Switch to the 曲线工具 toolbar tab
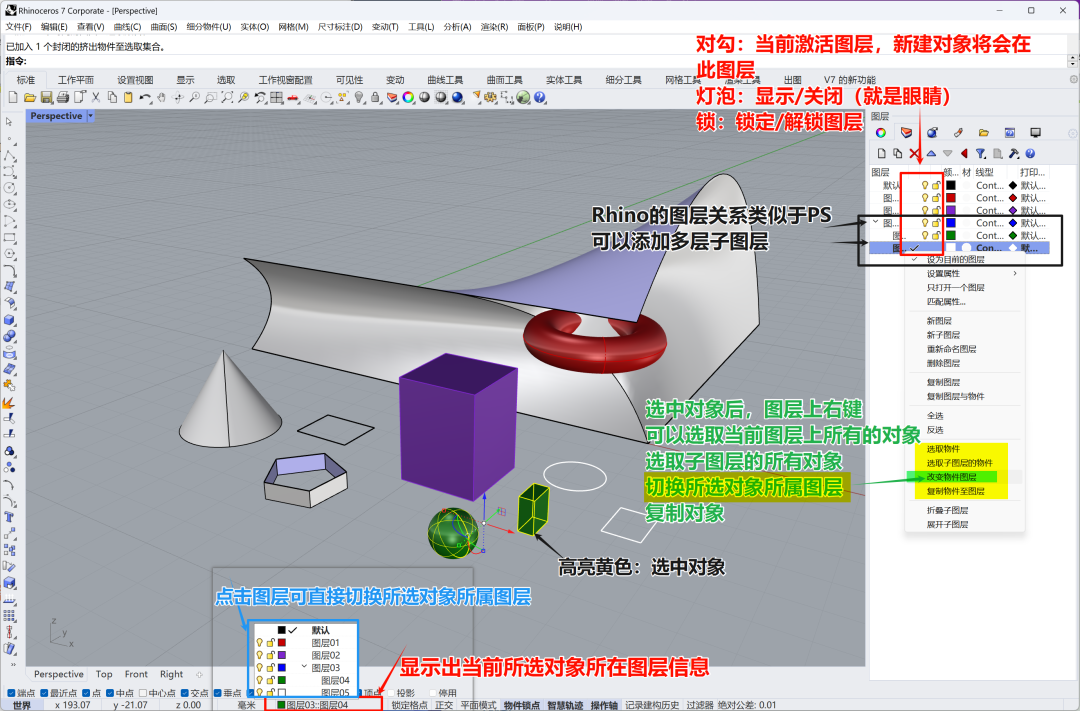 [x=445, y=80]
